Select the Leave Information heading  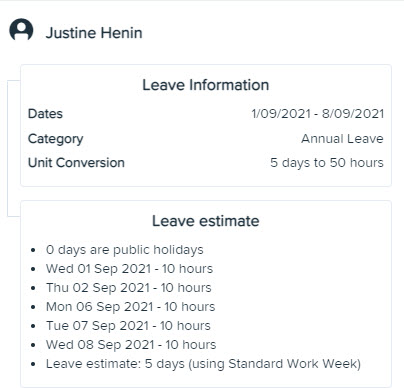click(206, 85)
